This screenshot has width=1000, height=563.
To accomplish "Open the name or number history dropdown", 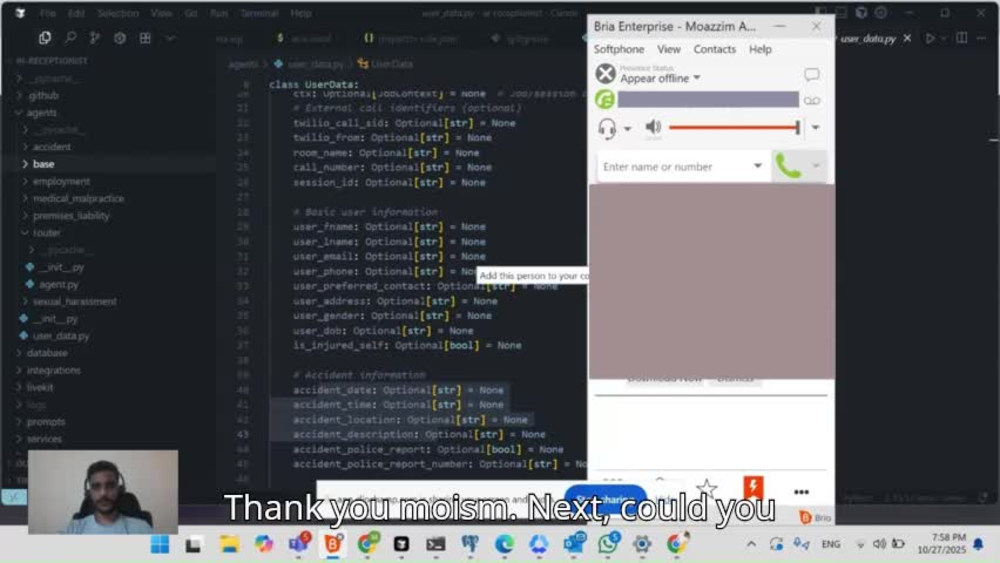I will coord(758,166).
